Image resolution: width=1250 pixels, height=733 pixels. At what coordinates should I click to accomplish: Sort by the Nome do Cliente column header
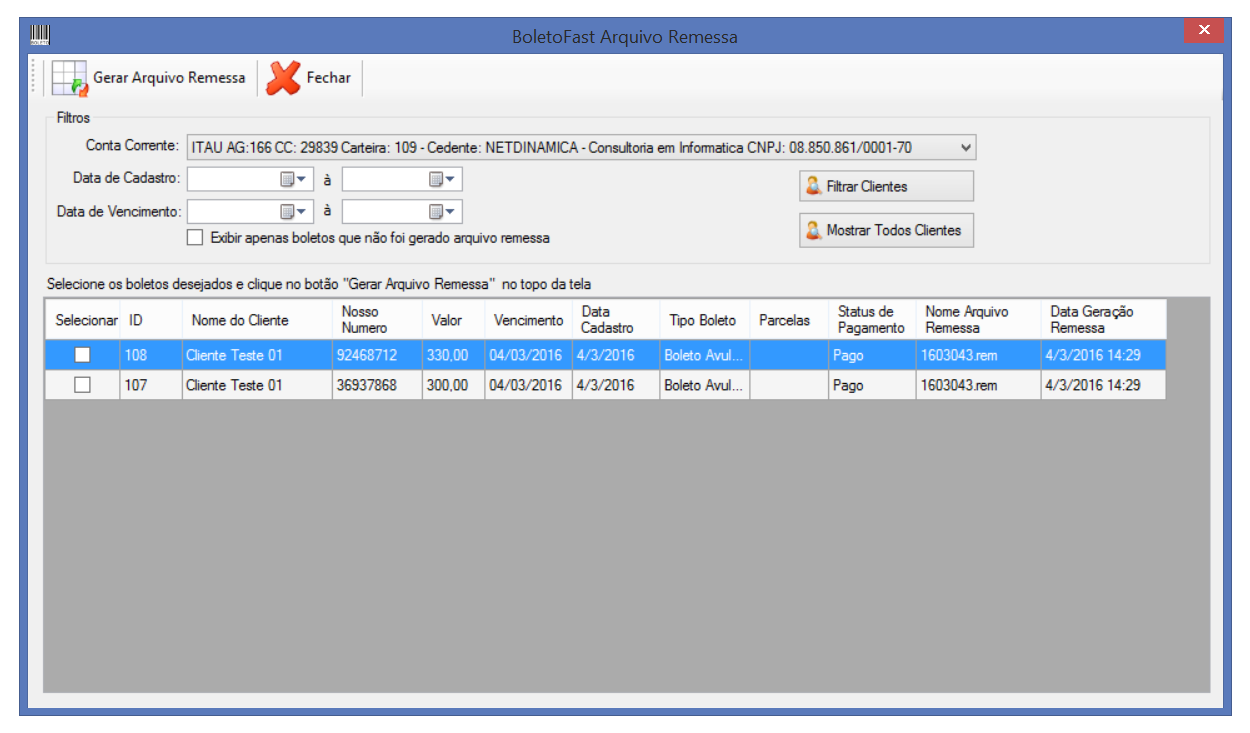240,320
